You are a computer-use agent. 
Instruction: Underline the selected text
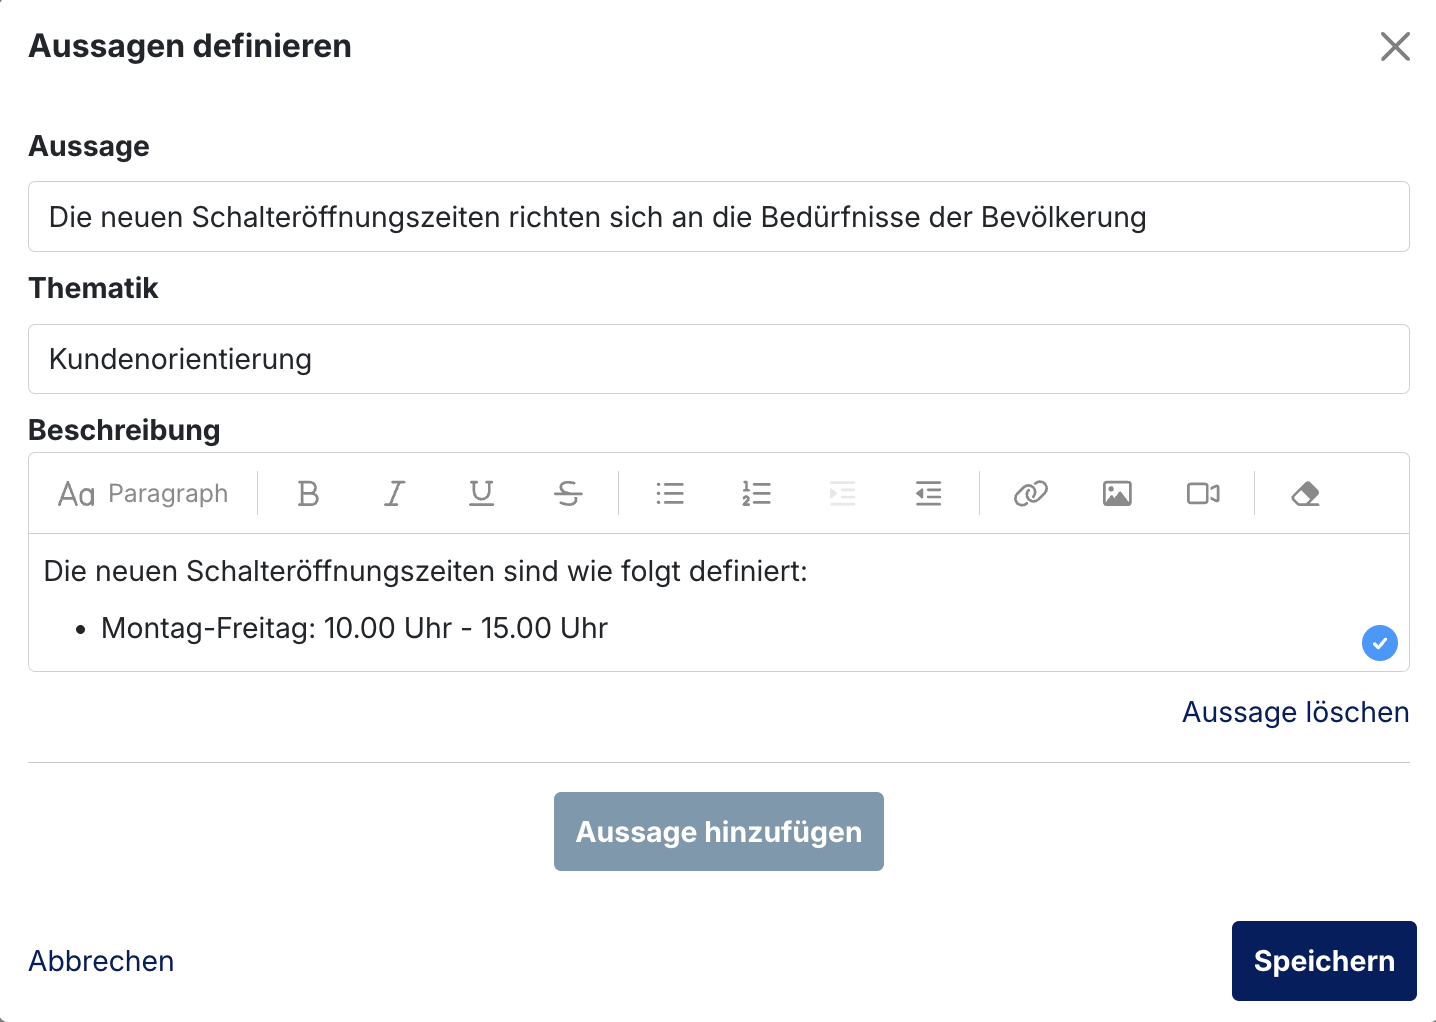coord(481,494)
